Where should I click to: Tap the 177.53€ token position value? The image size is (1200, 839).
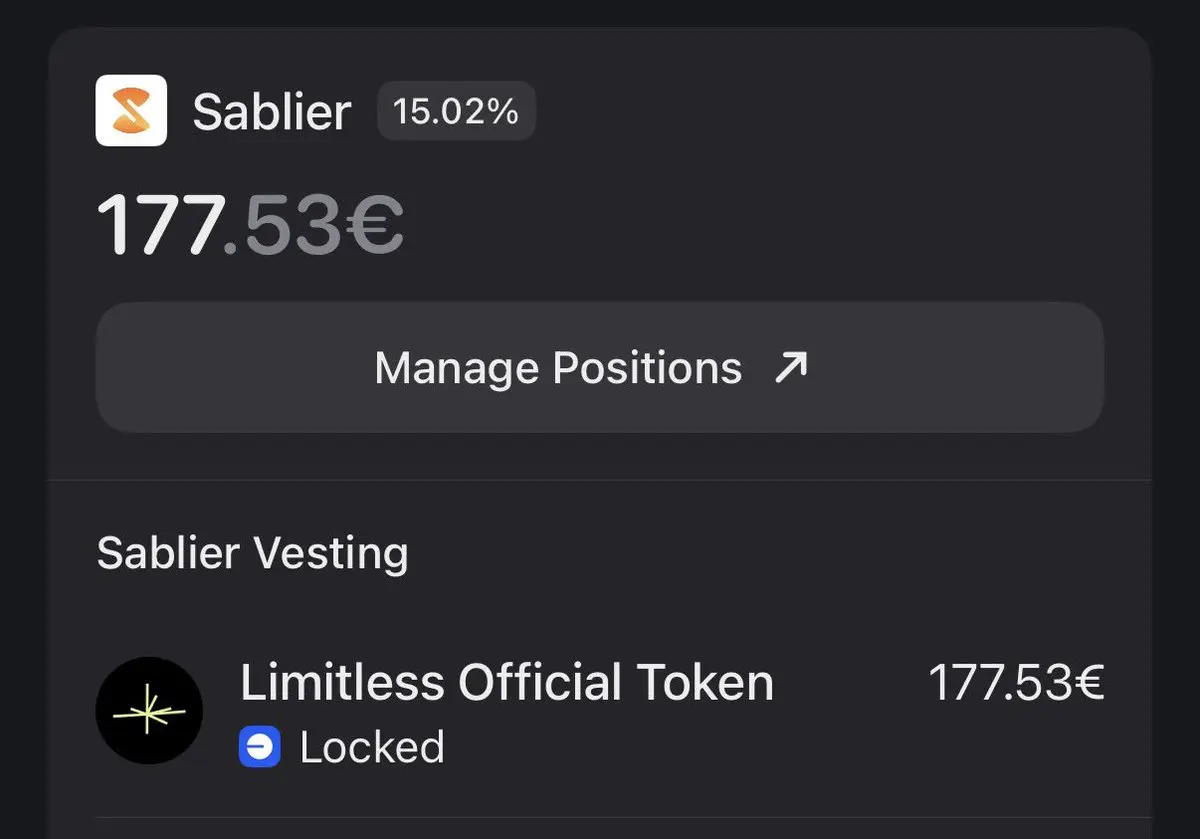pos(1016,683)
